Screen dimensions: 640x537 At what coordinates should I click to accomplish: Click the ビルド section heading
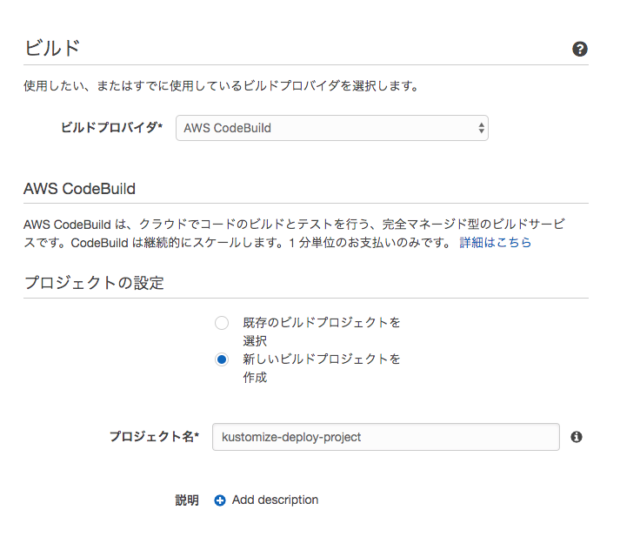pos(52,48)
